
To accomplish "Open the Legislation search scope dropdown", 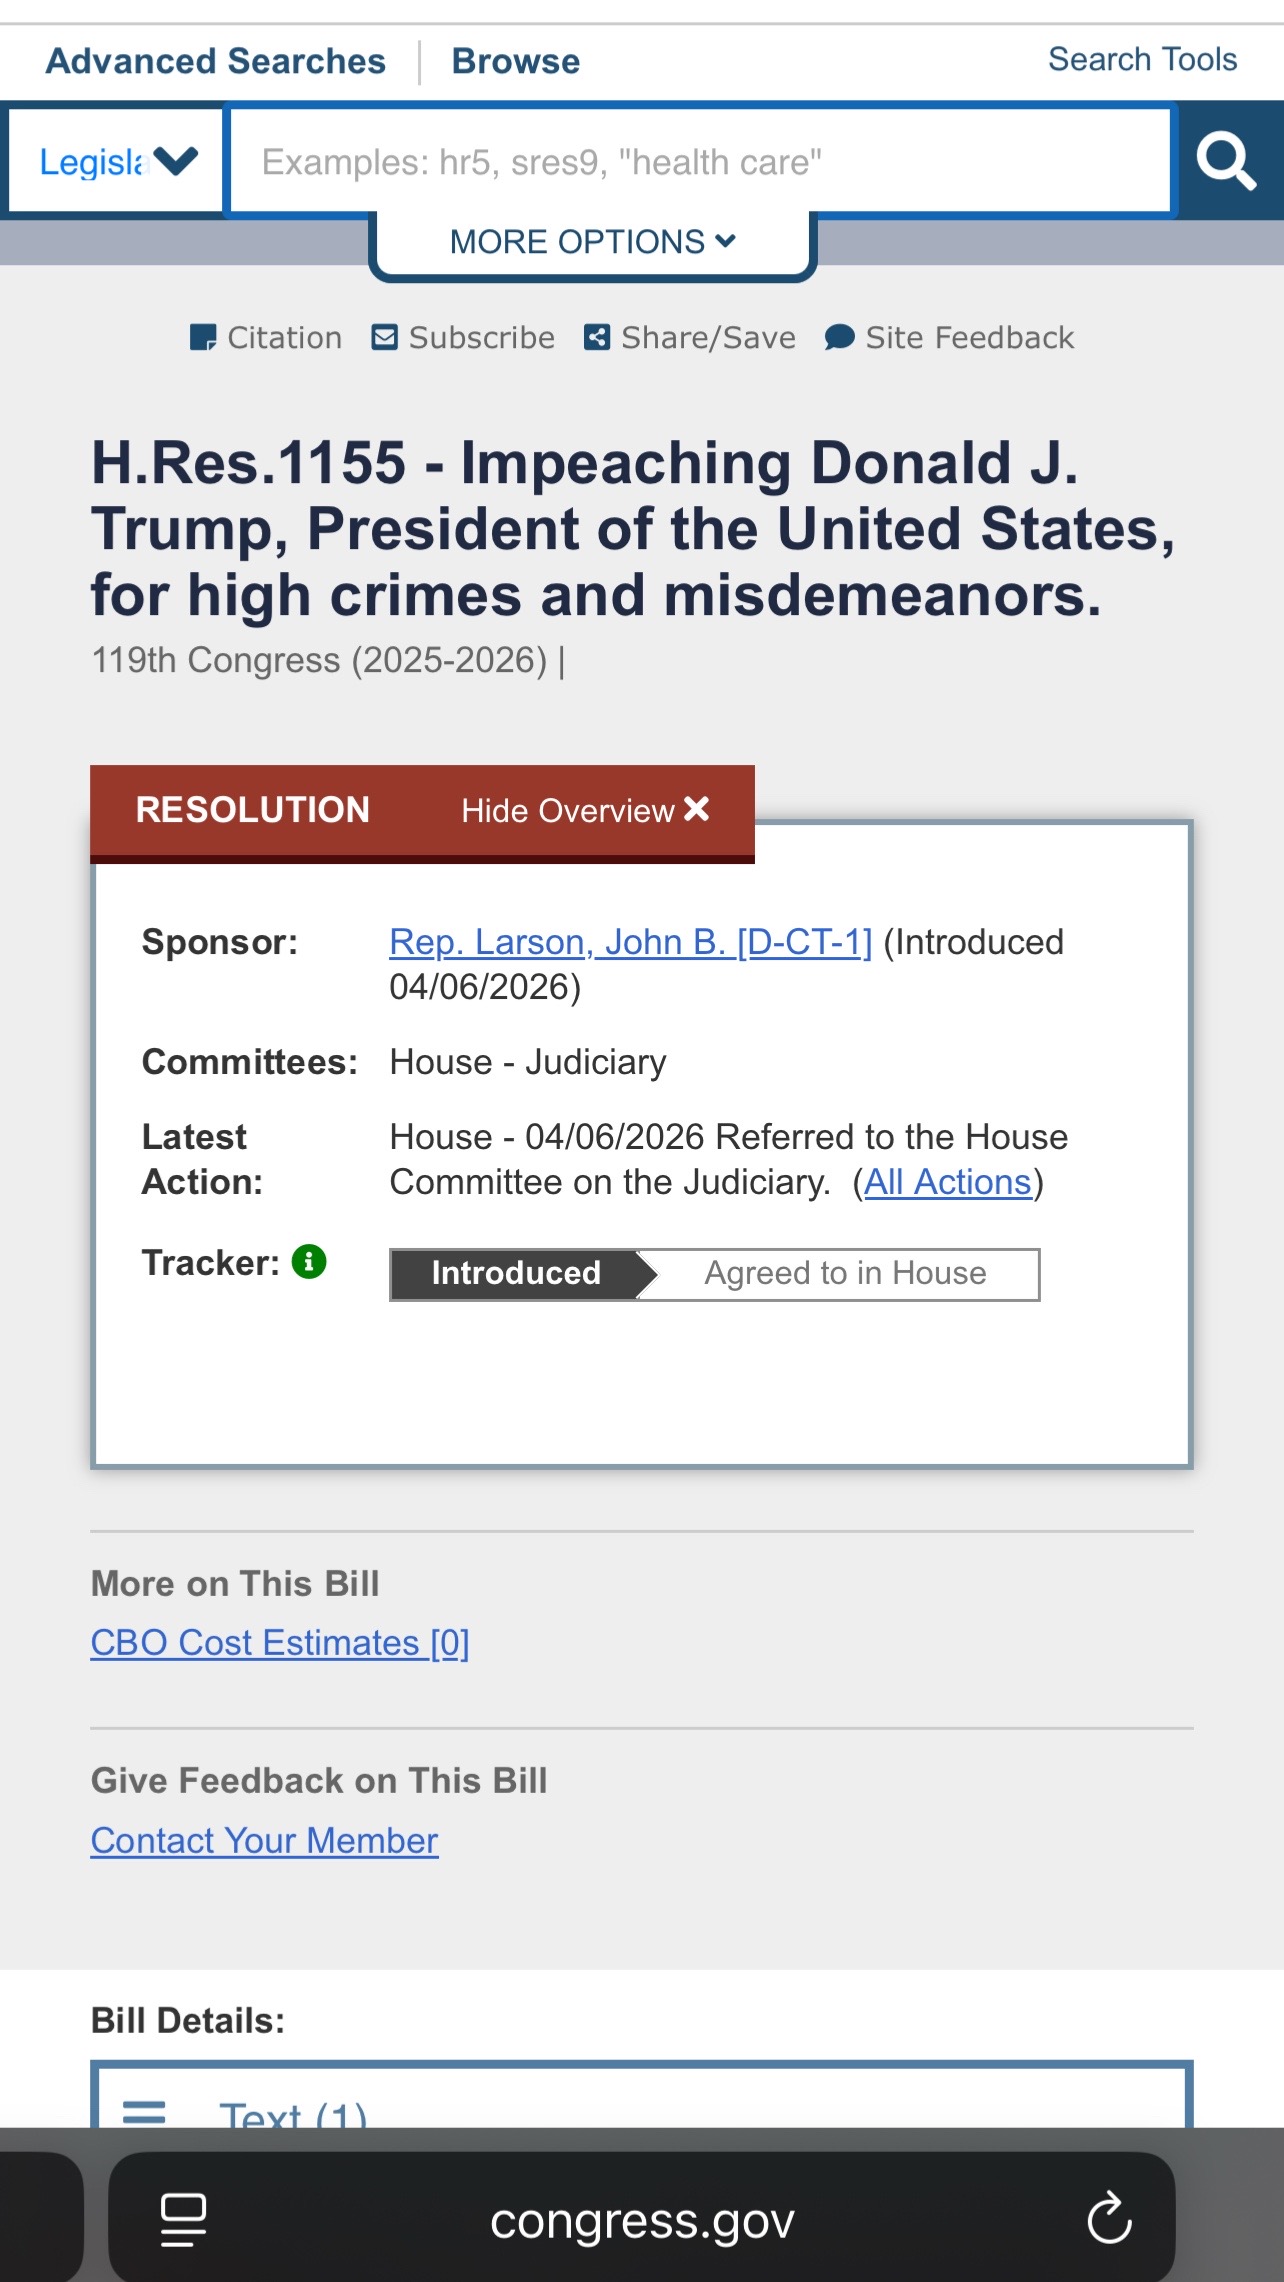I will coord(116,161).
